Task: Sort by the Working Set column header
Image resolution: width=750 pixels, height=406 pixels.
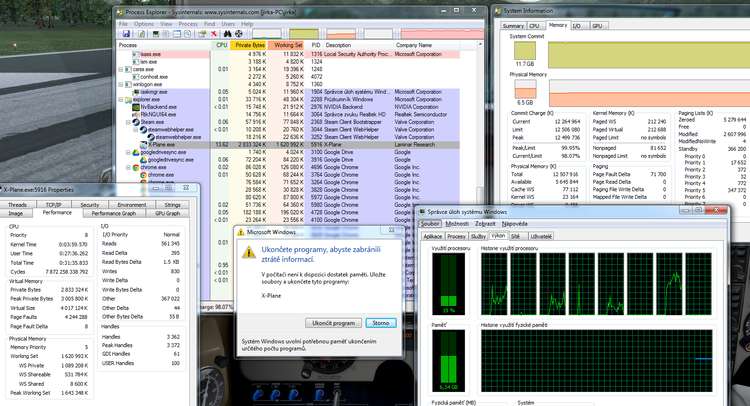Action: click(286, 45)
